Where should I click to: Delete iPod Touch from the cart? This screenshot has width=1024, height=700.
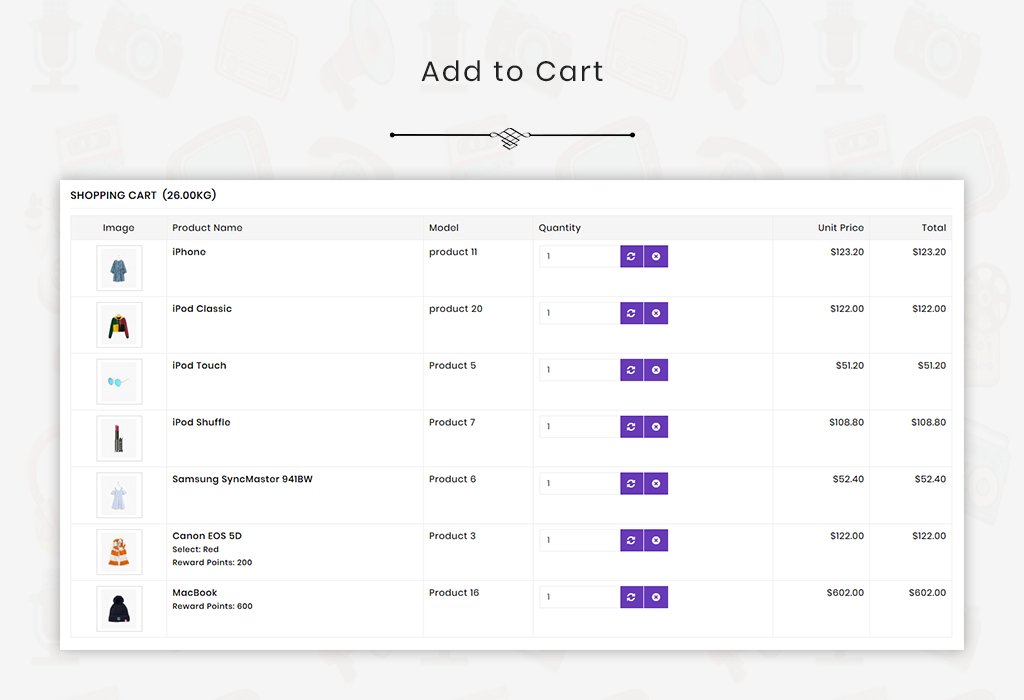click(x=656, y=370)
